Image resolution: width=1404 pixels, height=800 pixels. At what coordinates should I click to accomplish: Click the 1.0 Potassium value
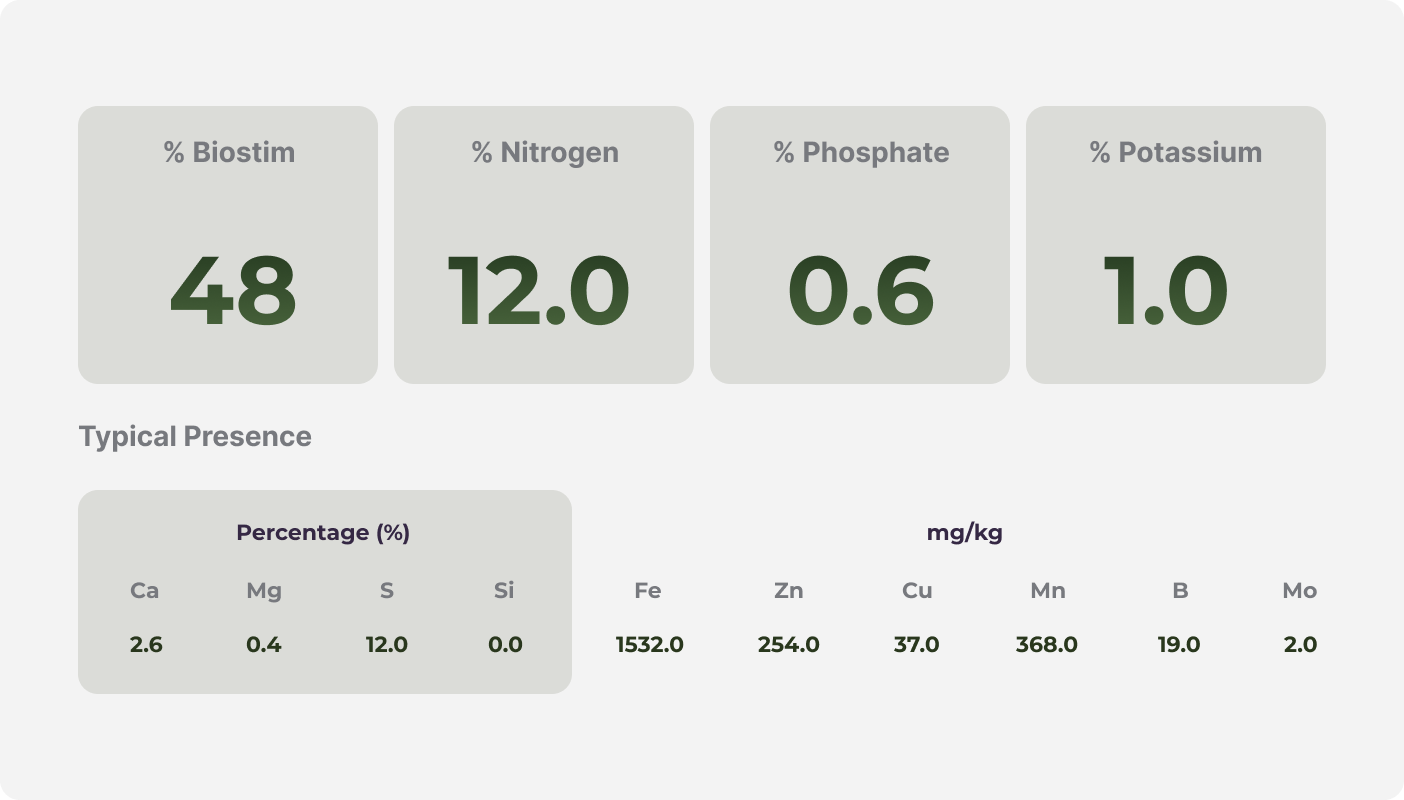point(1165,291)
